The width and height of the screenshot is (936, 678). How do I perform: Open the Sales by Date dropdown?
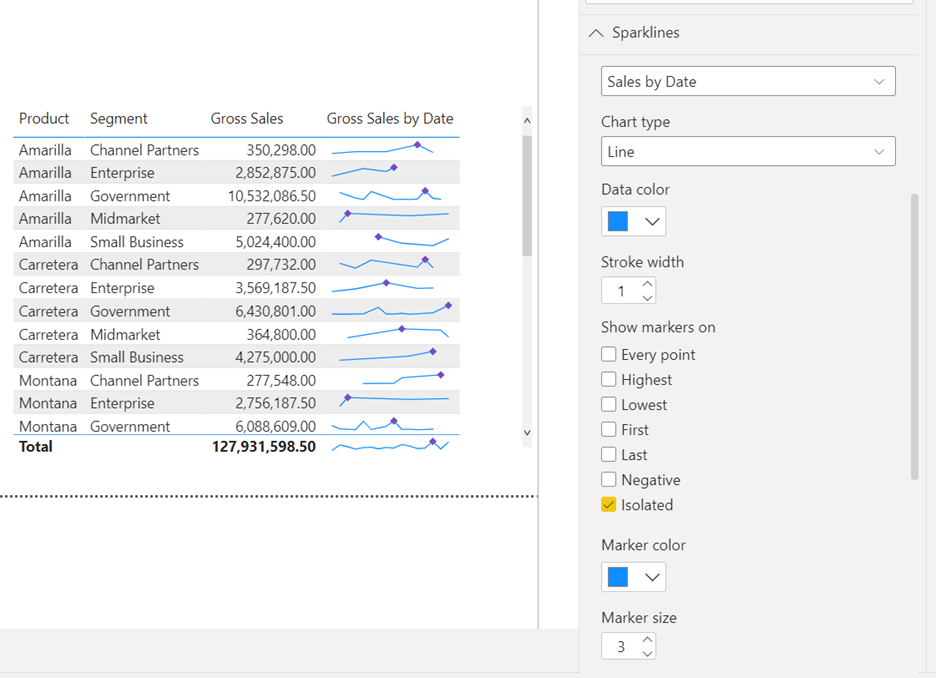coord(748,82)
